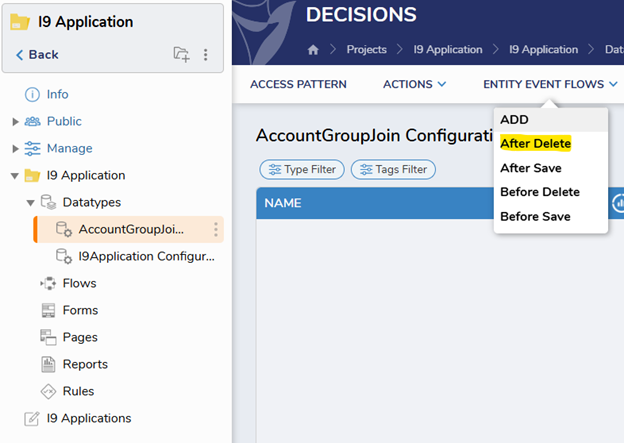Expand the Public tree node

[15, 122]
